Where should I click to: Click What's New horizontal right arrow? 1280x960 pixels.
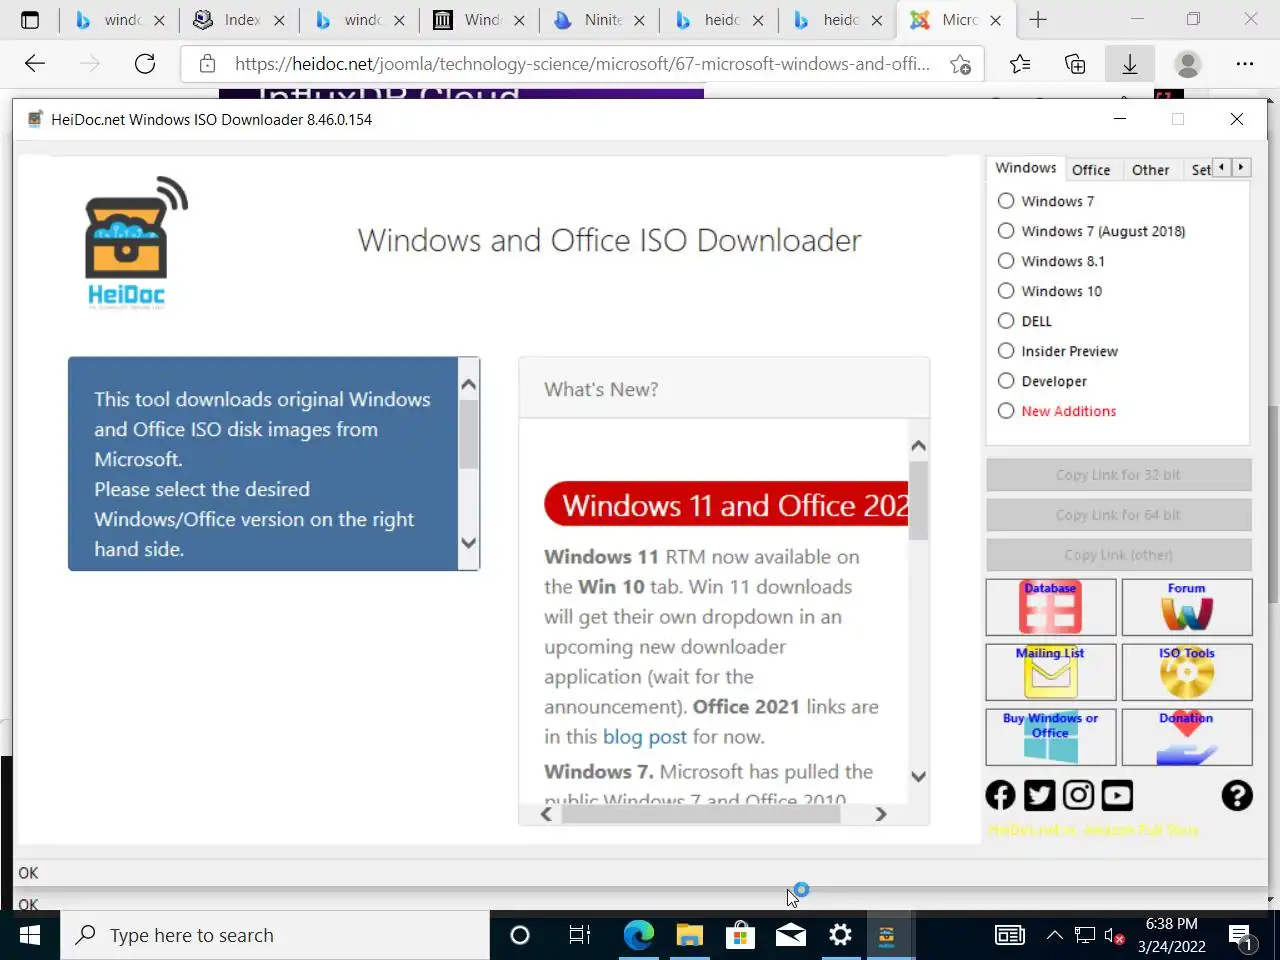(x=880, y=814)
